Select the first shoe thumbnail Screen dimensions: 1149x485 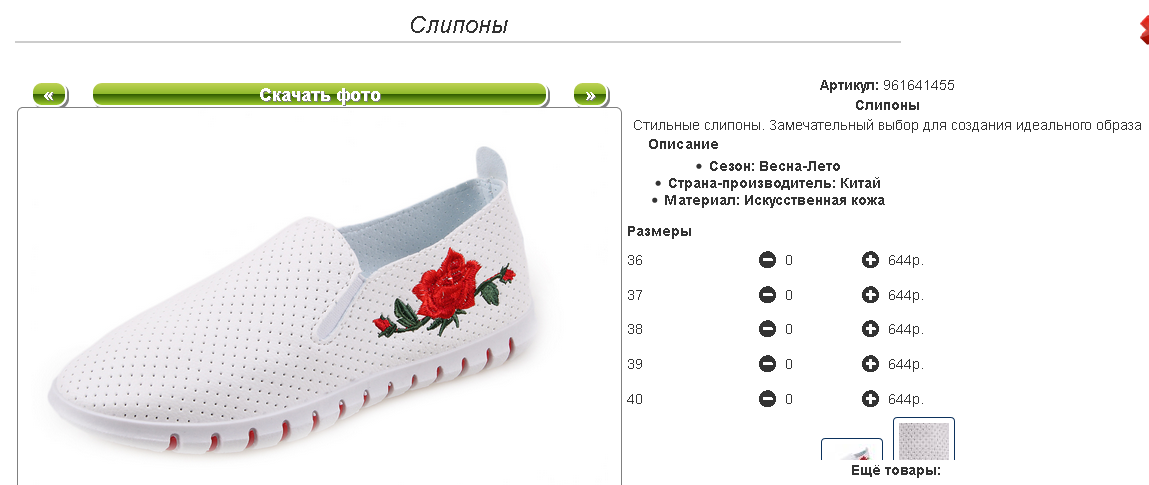point(851,450)
